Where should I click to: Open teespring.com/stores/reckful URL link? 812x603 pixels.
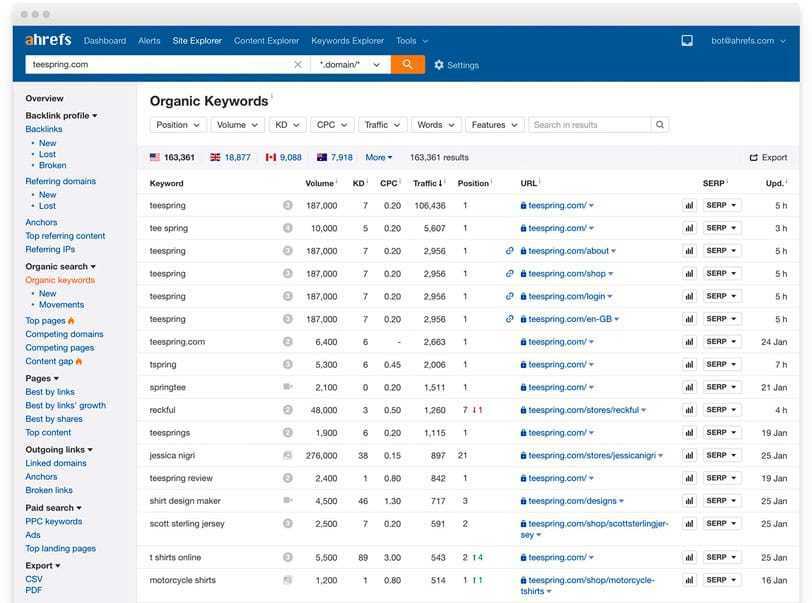click(x=583, y=410)
